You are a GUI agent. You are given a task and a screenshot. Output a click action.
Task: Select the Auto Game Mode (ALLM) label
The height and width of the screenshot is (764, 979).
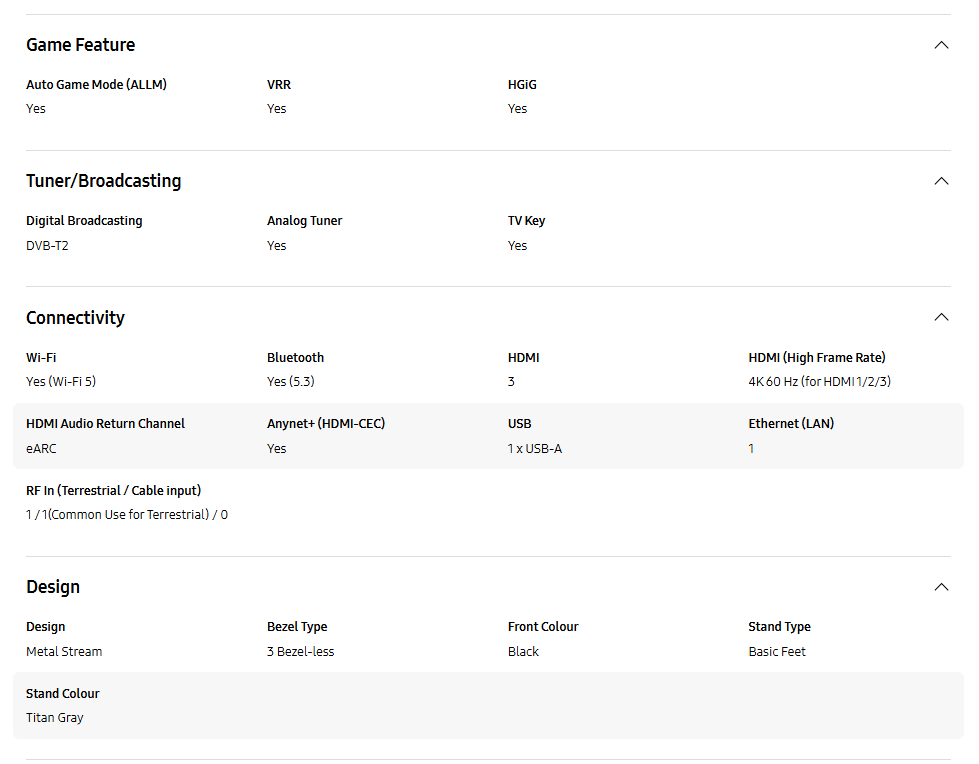tap(96, 85)
